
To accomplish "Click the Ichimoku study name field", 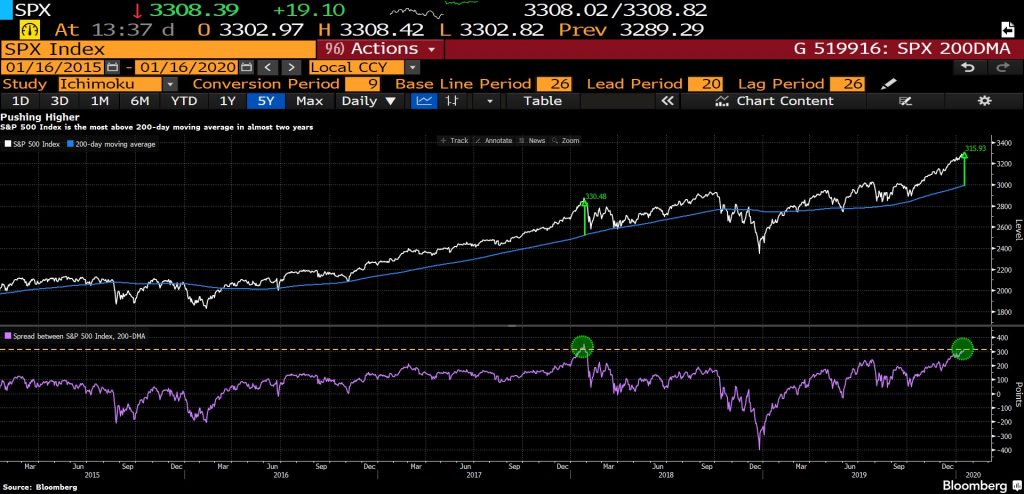I will click(x=110, y=84).
